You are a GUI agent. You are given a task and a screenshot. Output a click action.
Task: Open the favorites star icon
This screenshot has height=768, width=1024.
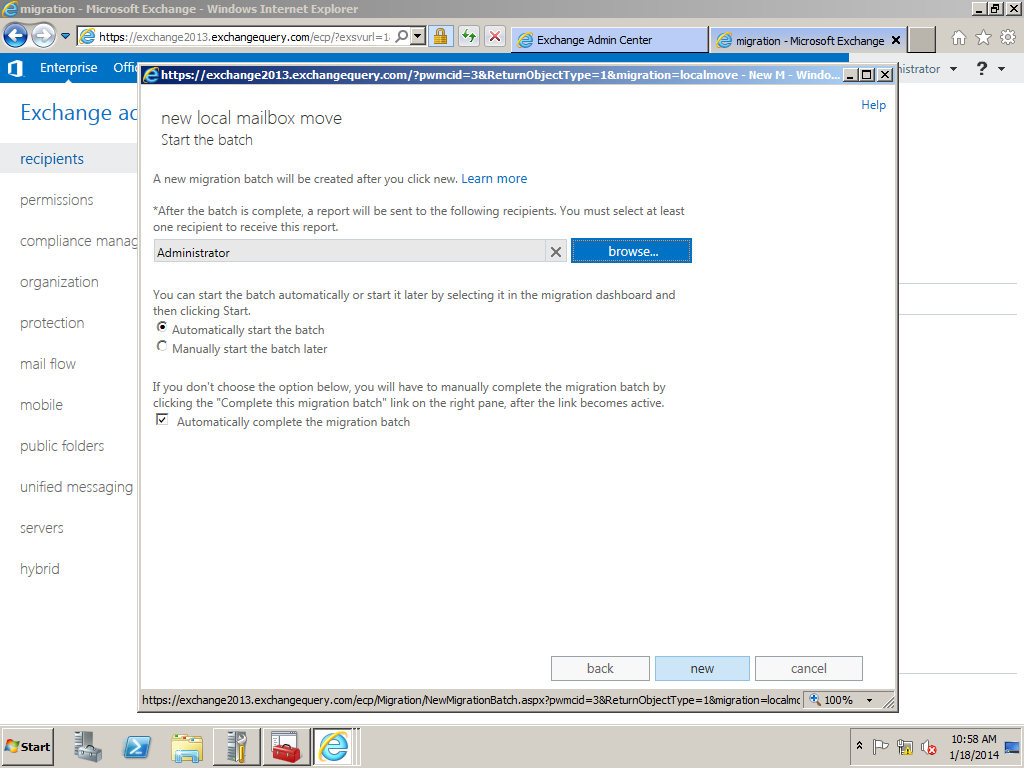coord(983,38)
